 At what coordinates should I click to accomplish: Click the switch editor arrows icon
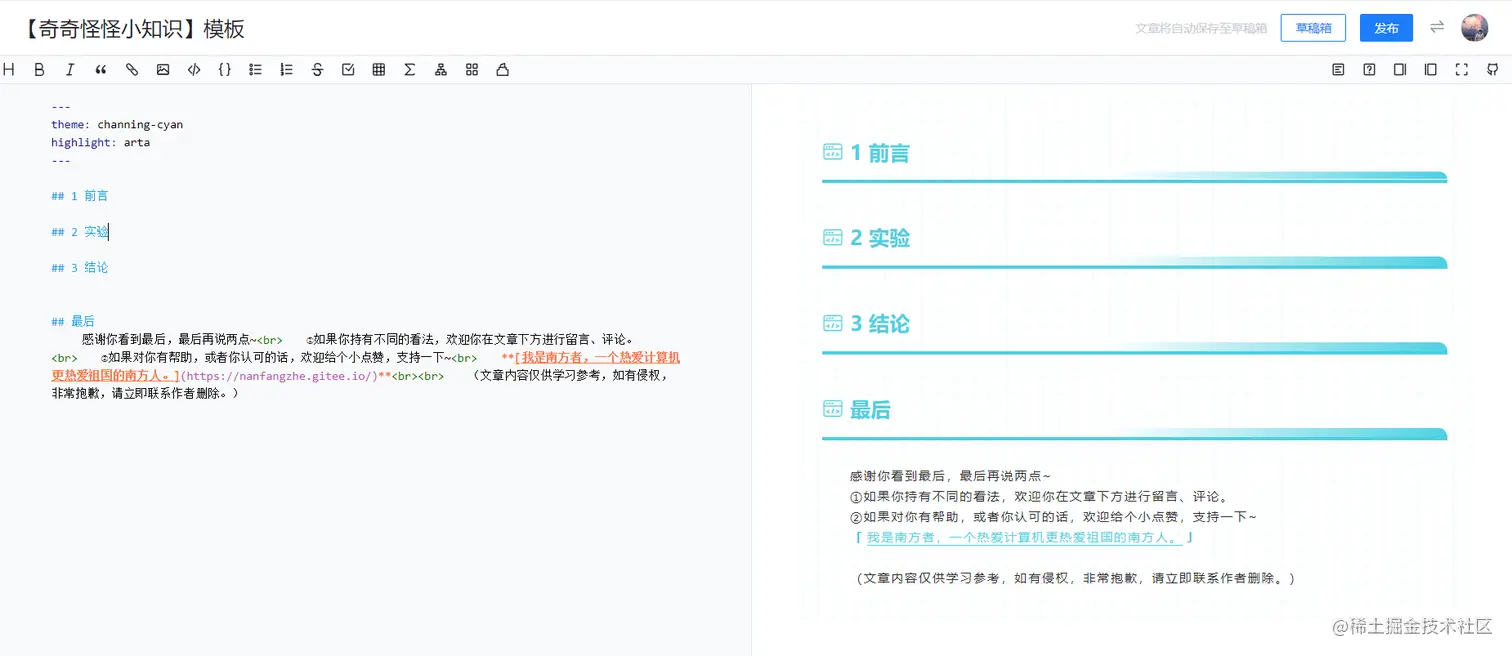(1437, 27)
